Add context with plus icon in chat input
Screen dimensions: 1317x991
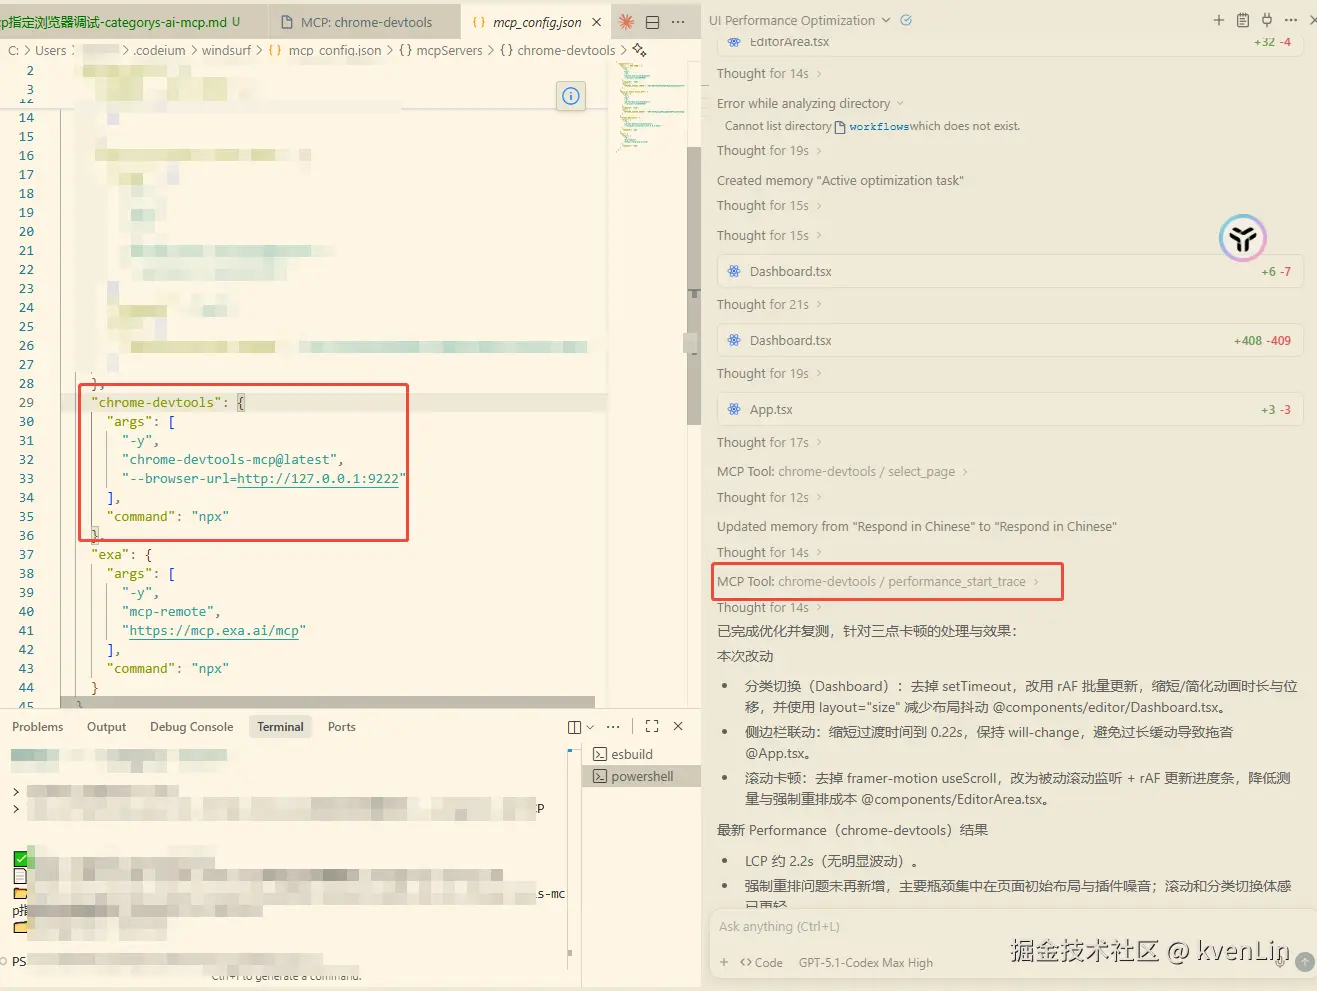tap(724, 963)
